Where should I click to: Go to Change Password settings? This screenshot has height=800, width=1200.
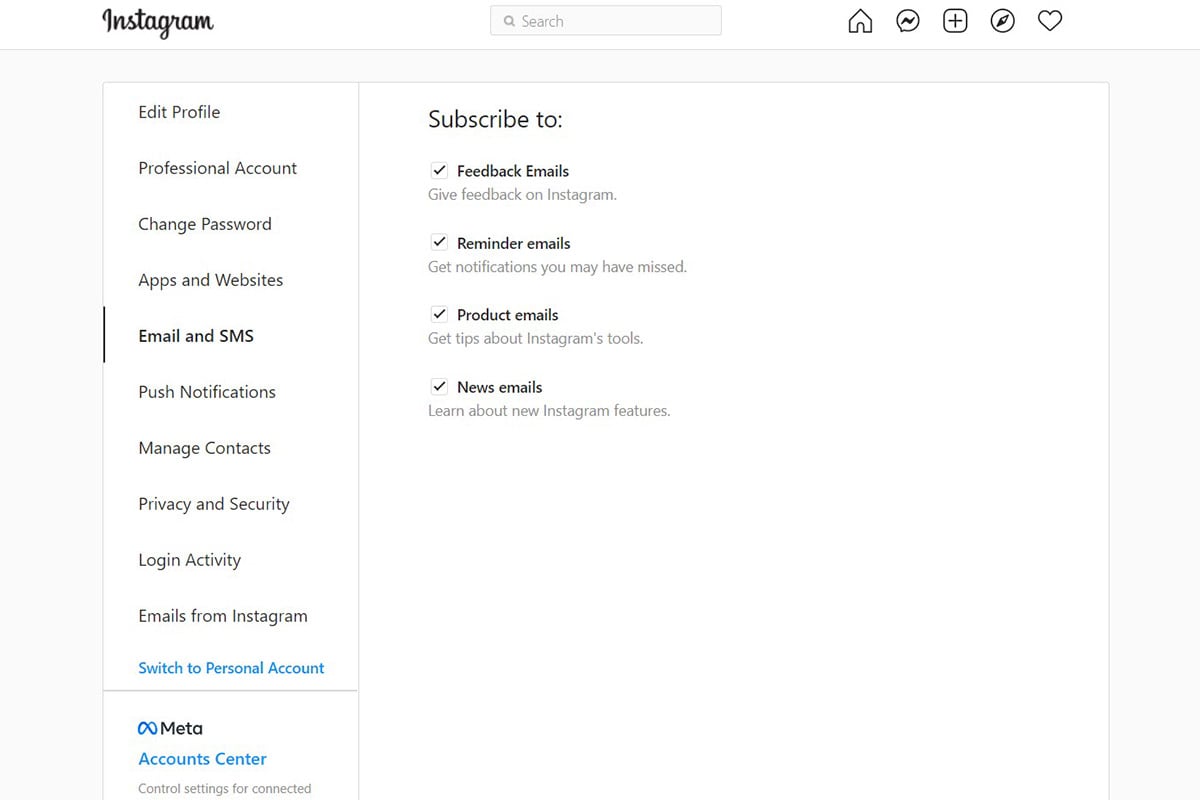click(205, 224)
